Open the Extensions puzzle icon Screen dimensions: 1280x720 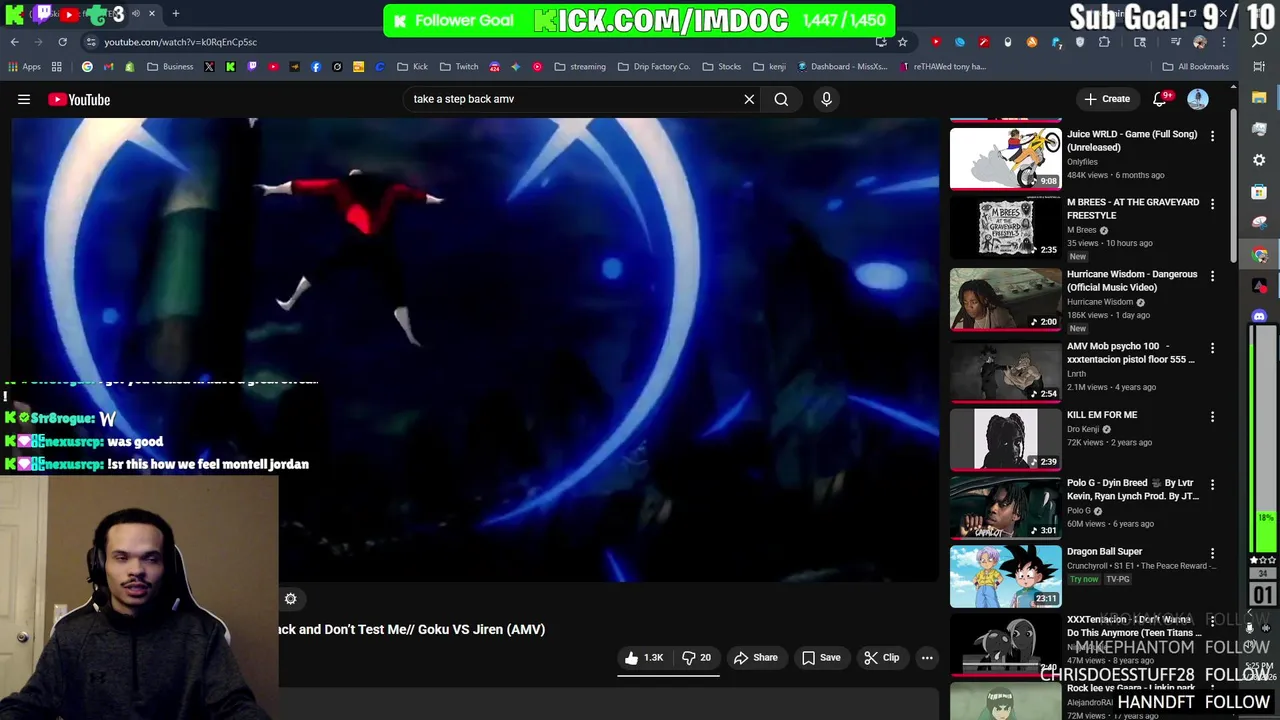[1104, 42]
